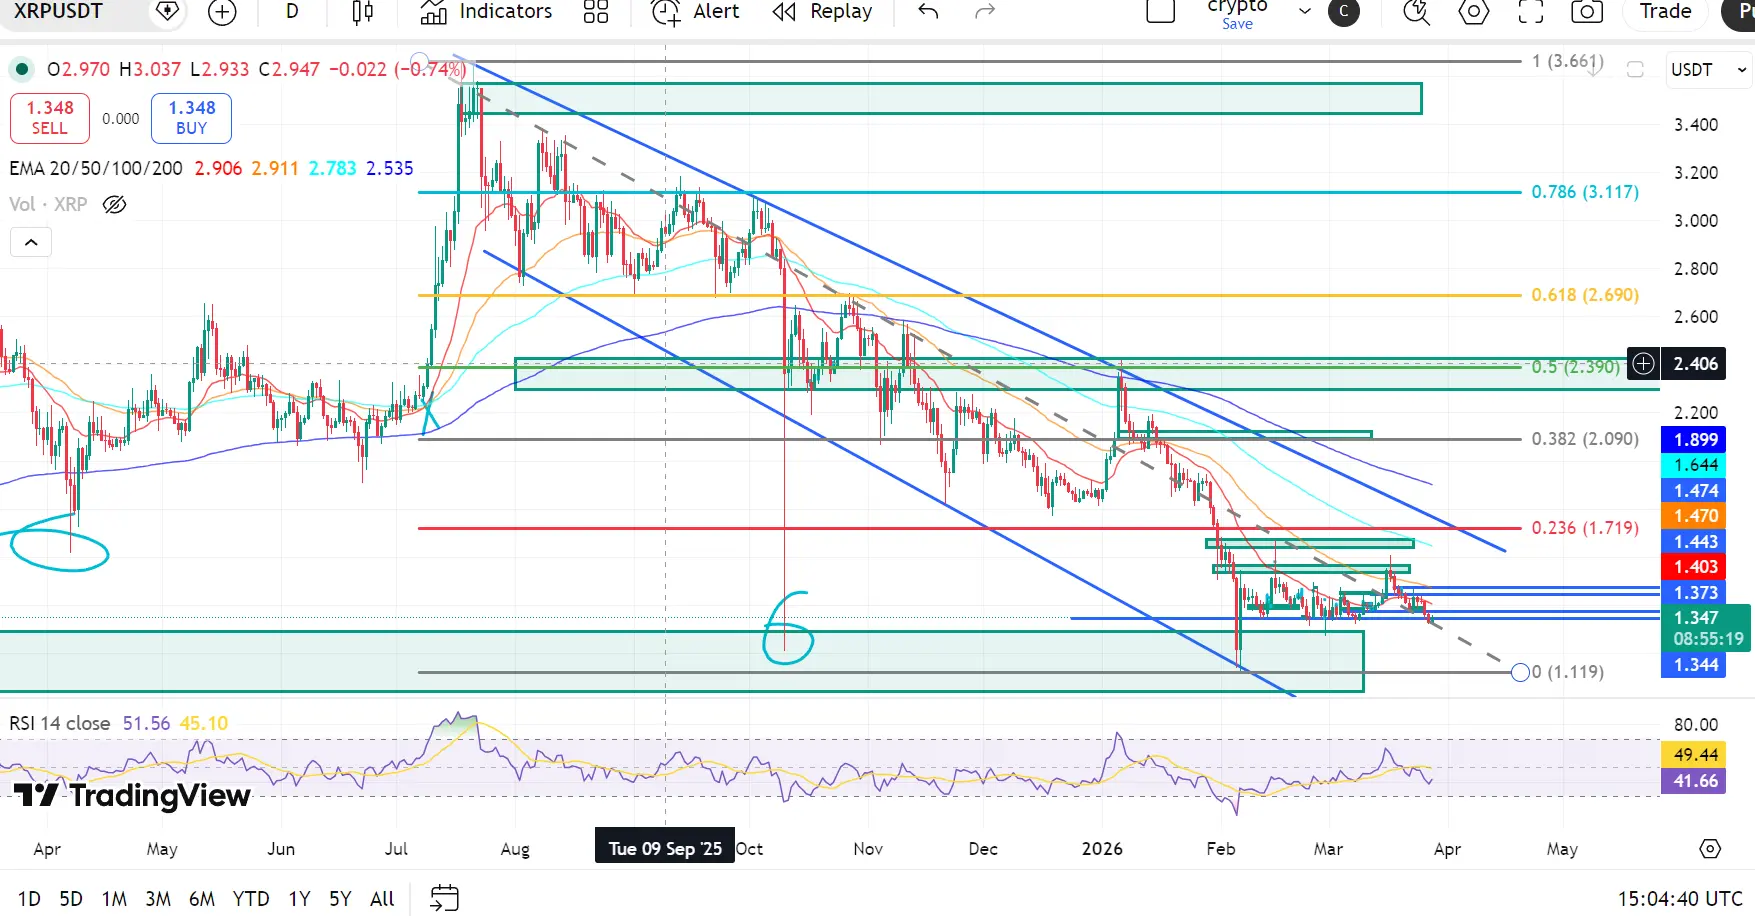1755x924 pixels.
Task: Click the symbol dropdown icon next to XRPUSDT
Action: pos(168,11)
